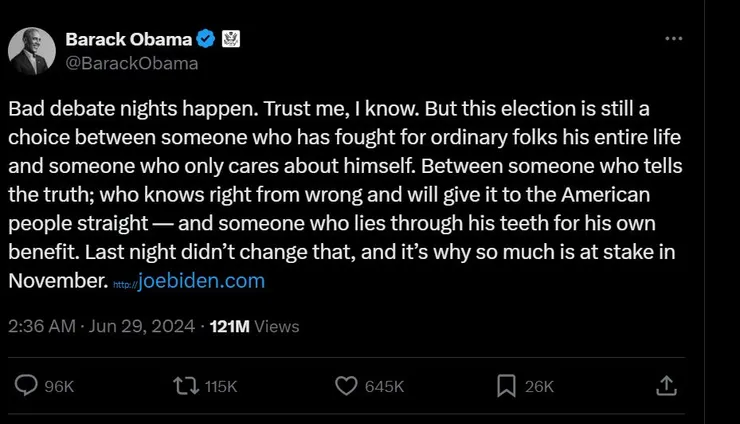
Task: Click the 26K bookmark count
Action: coord(538,386)
